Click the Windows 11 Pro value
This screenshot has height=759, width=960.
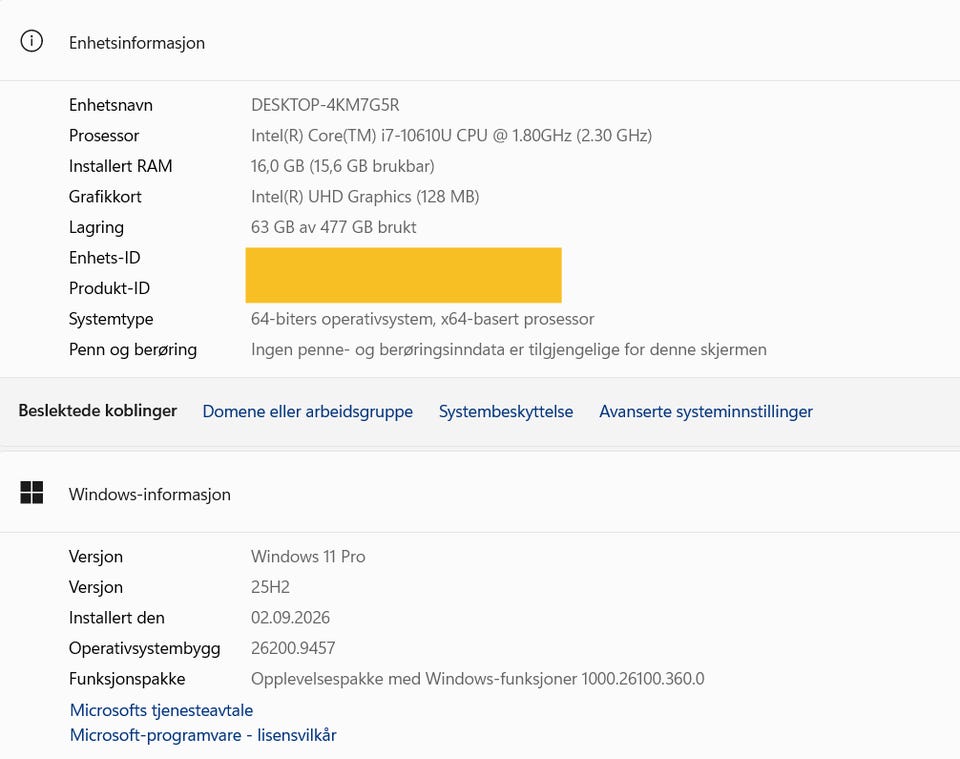click(308, 556)
